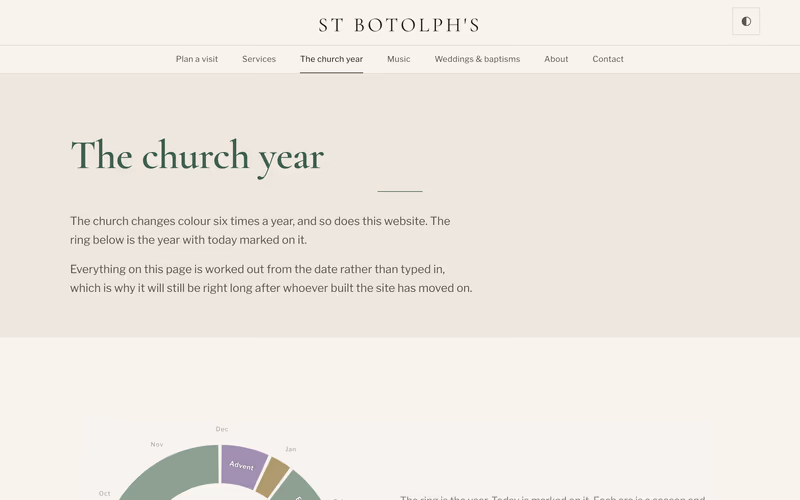Open the Plan a visit page
The height and width of the screenshot is (500, 800).
tap(196, 59)
